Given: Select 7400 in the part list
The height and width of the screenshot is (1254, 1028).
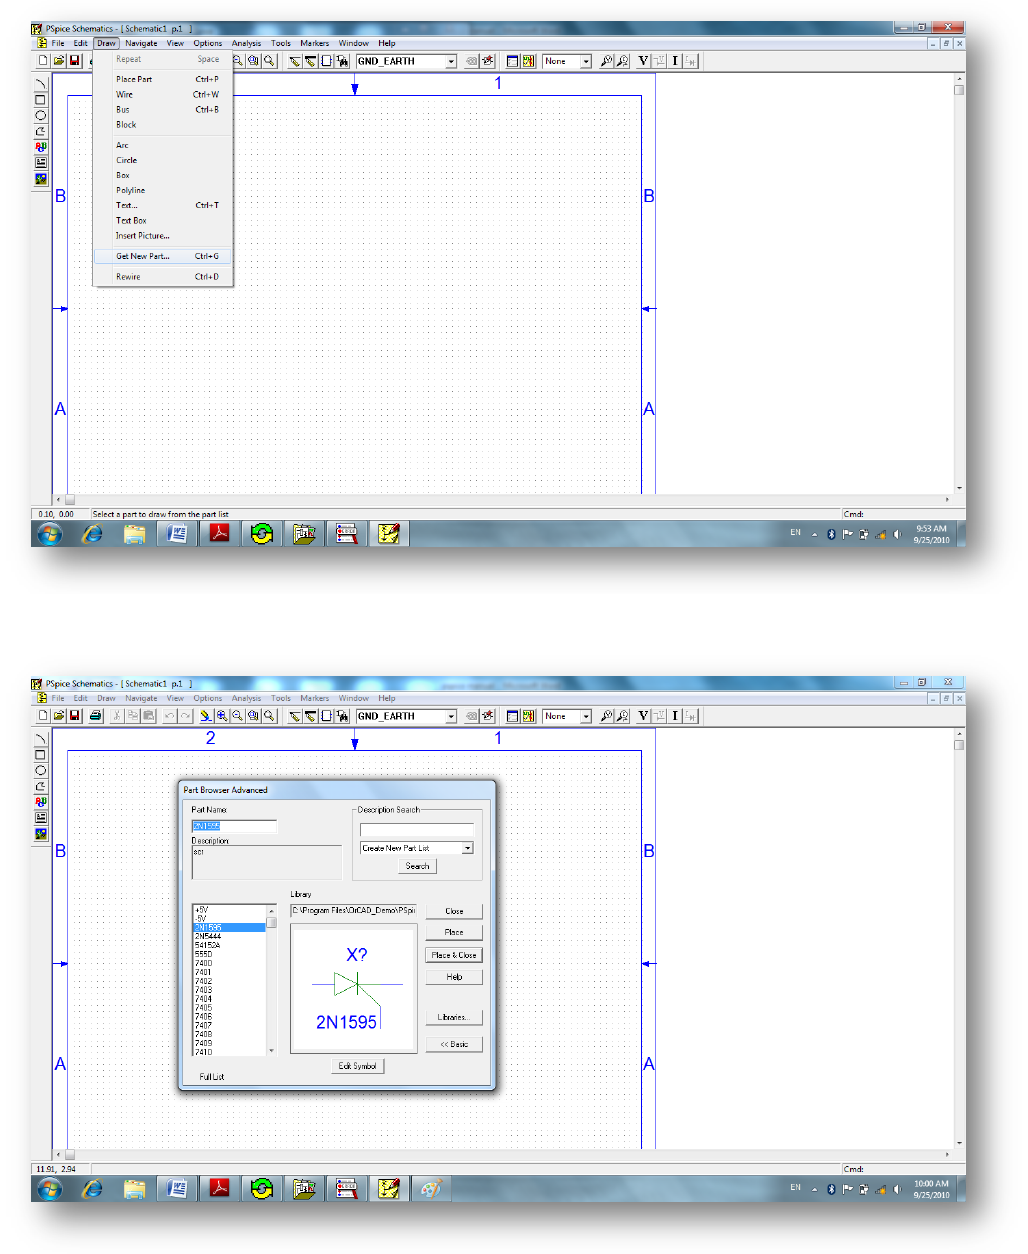Looking at the screenshot, I should [229, 963].
